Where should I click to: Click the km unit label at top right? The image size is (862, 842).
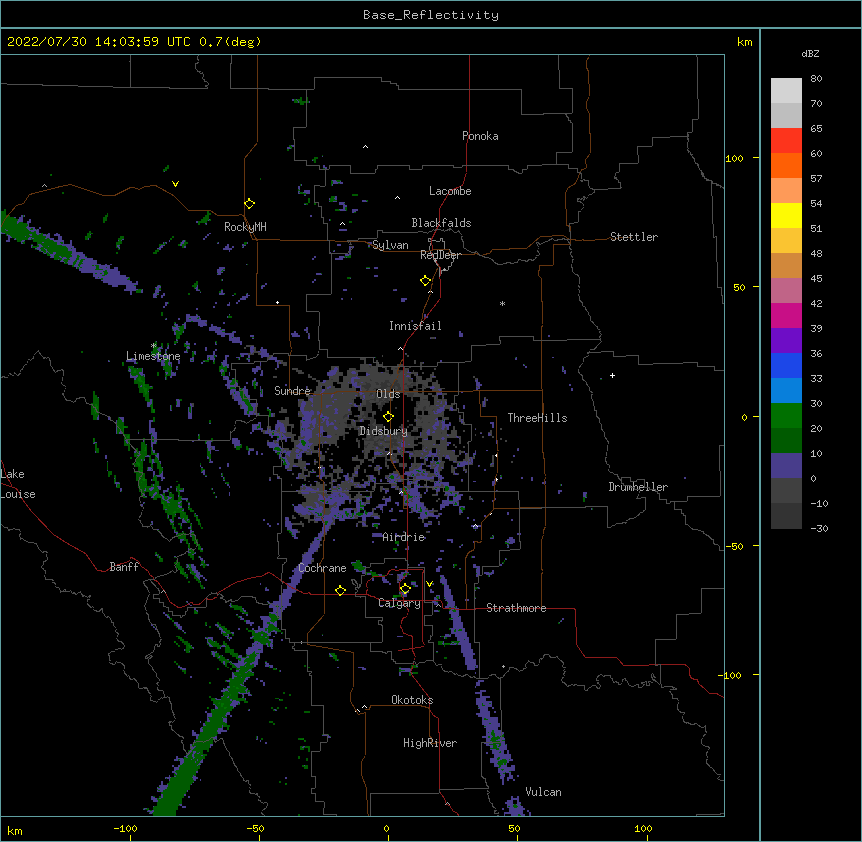click(744, 42)
